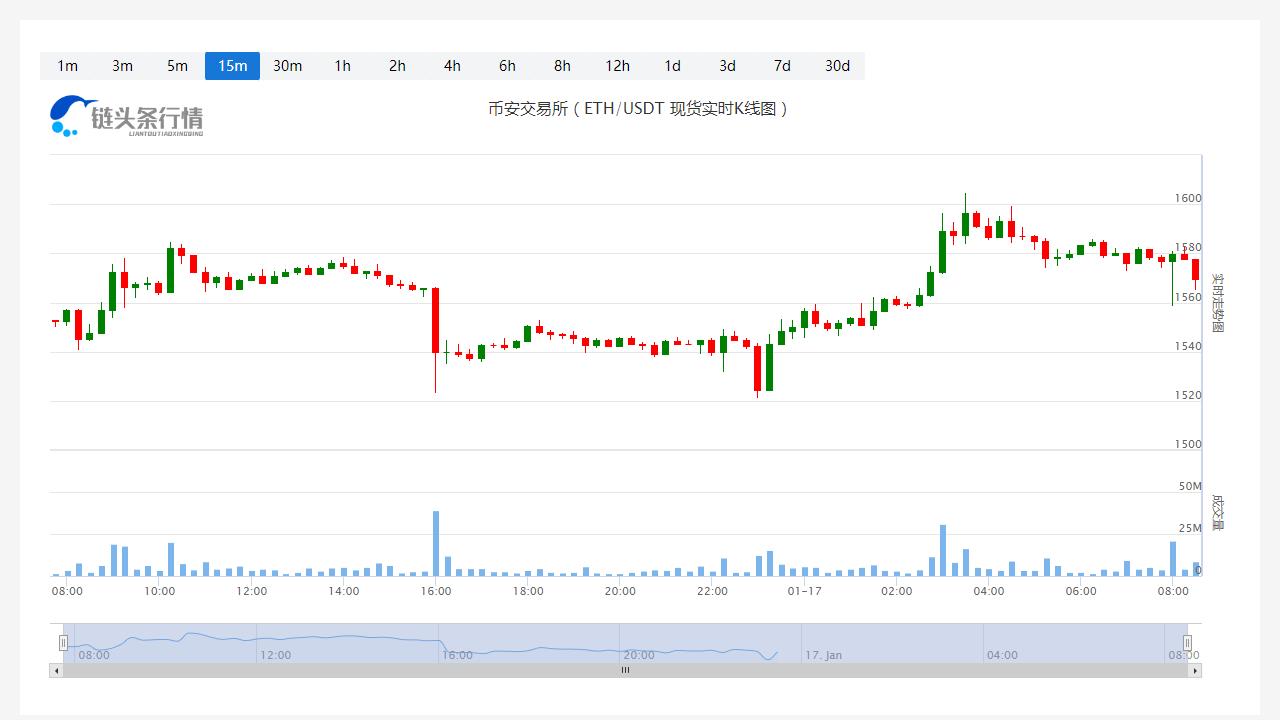The height and width of the screenshot is (720, 1280).
Task: Click the scrollbar center grip handle
Action: [626, 670]
